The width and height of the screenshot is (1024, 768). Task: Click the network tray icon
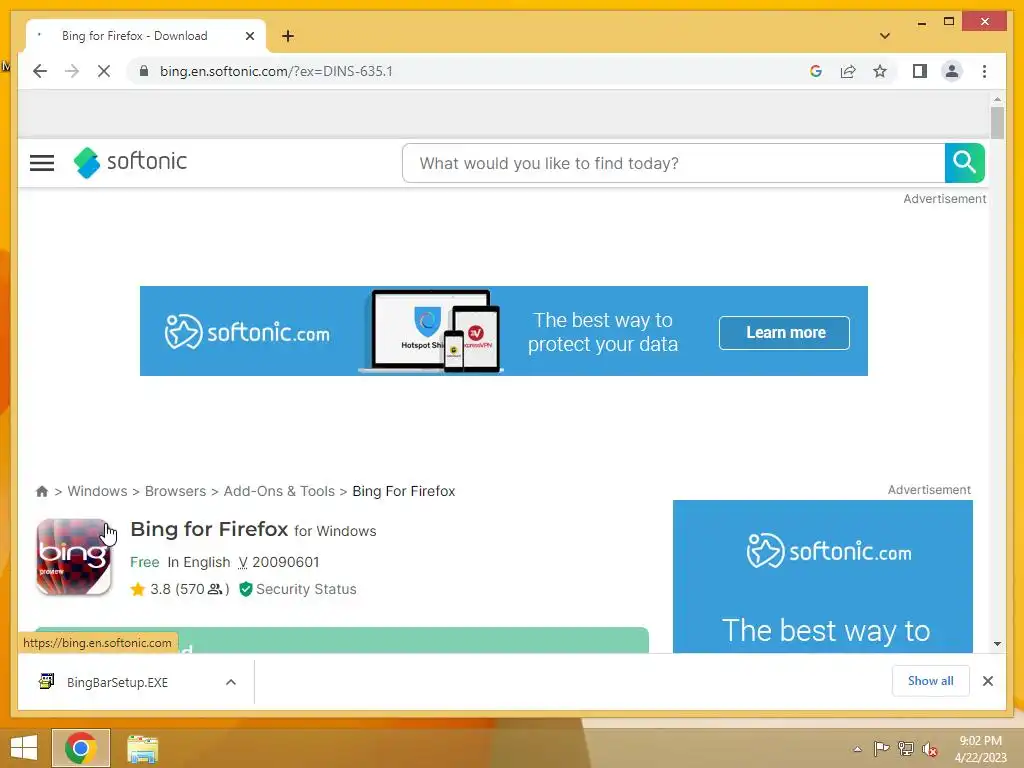click(906, 749)
